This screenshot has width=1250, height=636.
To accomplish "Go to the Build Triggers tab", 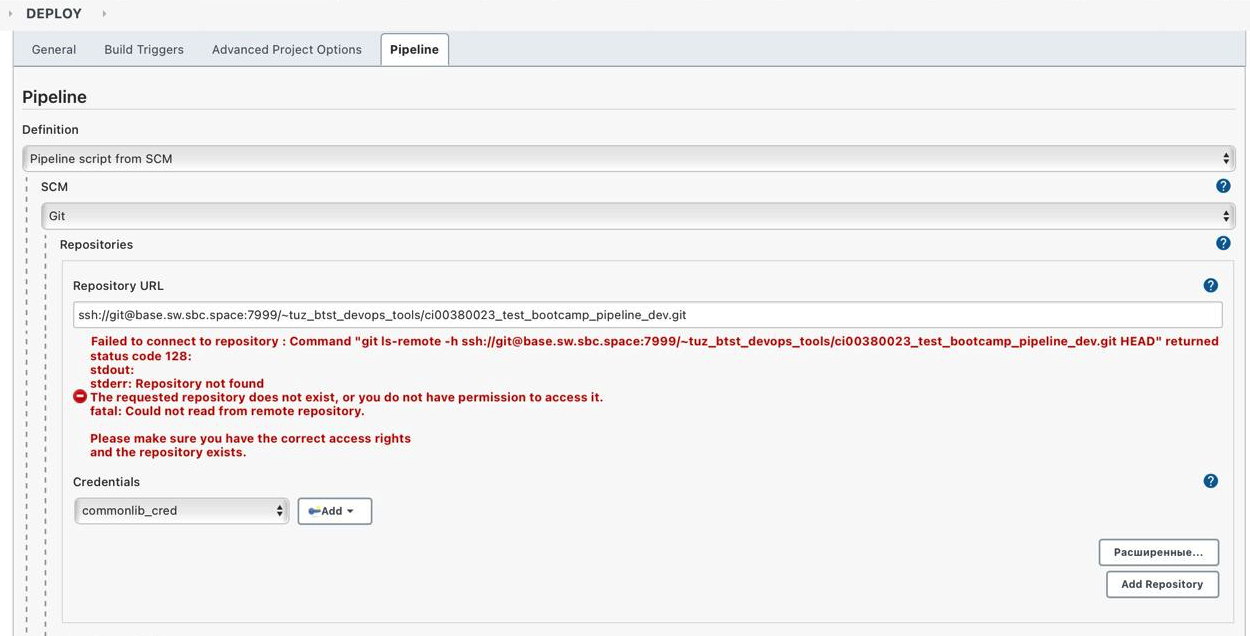I will coord(144,50).
